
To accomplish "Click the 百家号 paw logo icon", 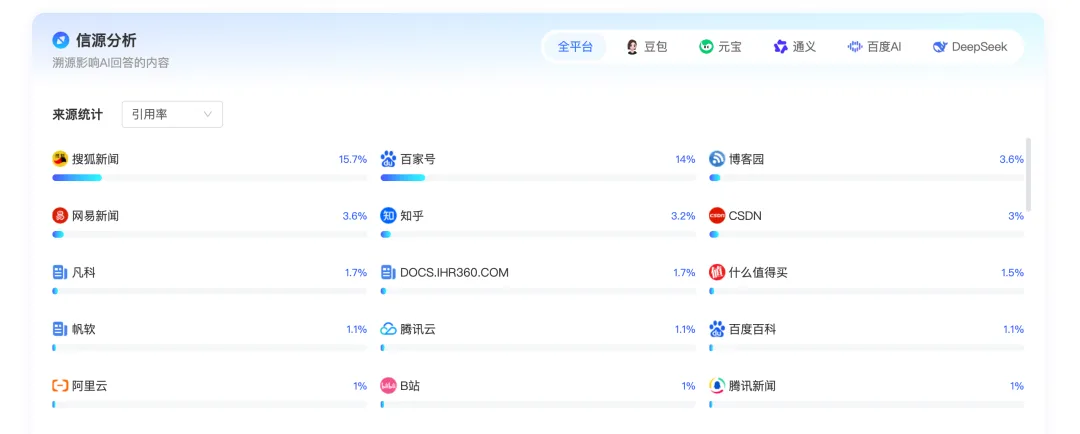I will 388,159.
